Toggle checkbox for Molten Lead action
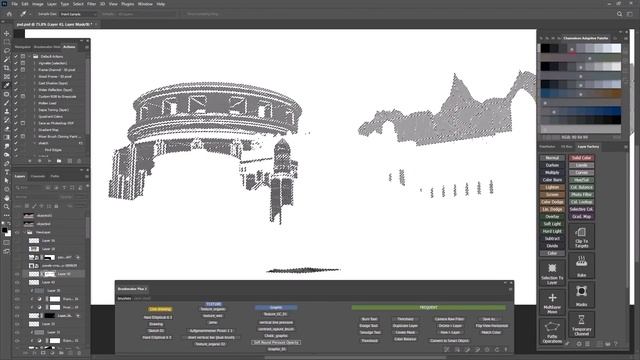Viewport: 640px width, 360px height. click(16, 103)
